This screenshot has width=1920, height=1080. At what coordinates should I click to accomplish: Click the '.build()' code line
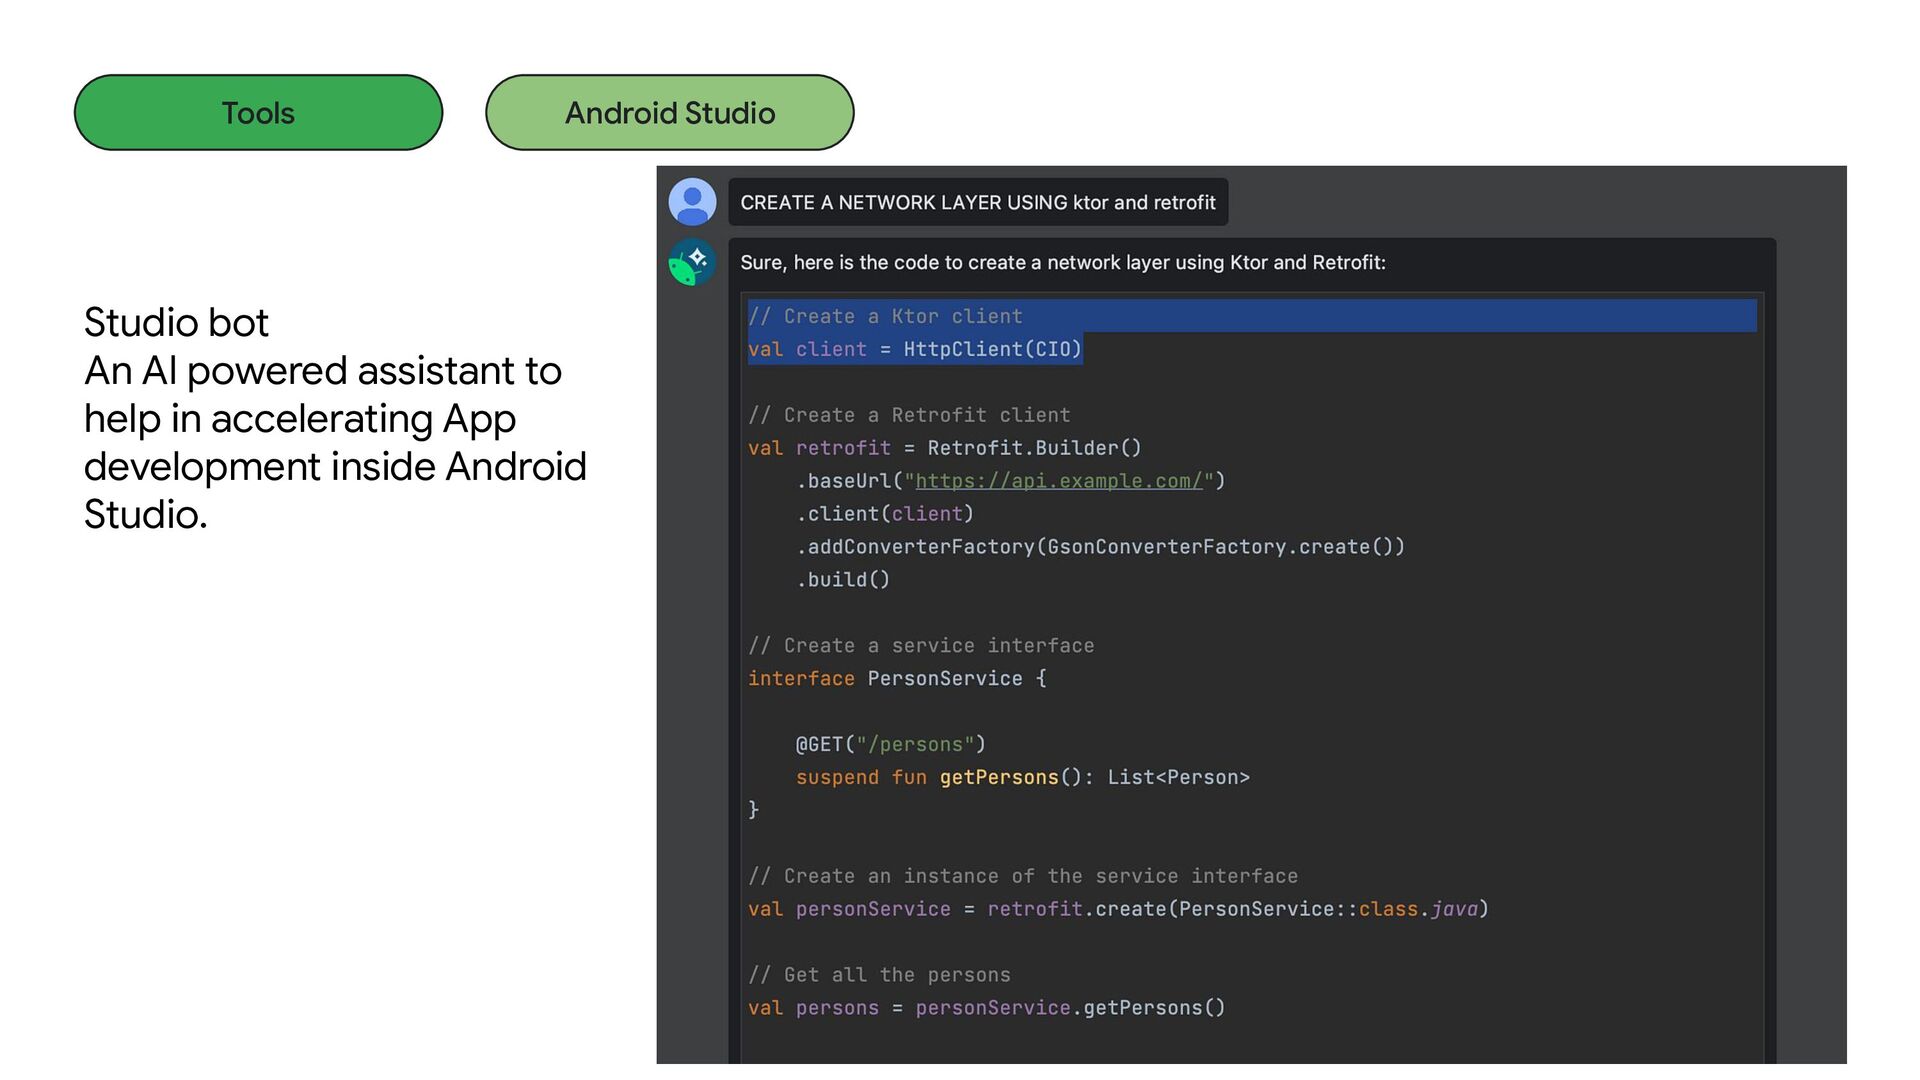[x=843, y=580]
